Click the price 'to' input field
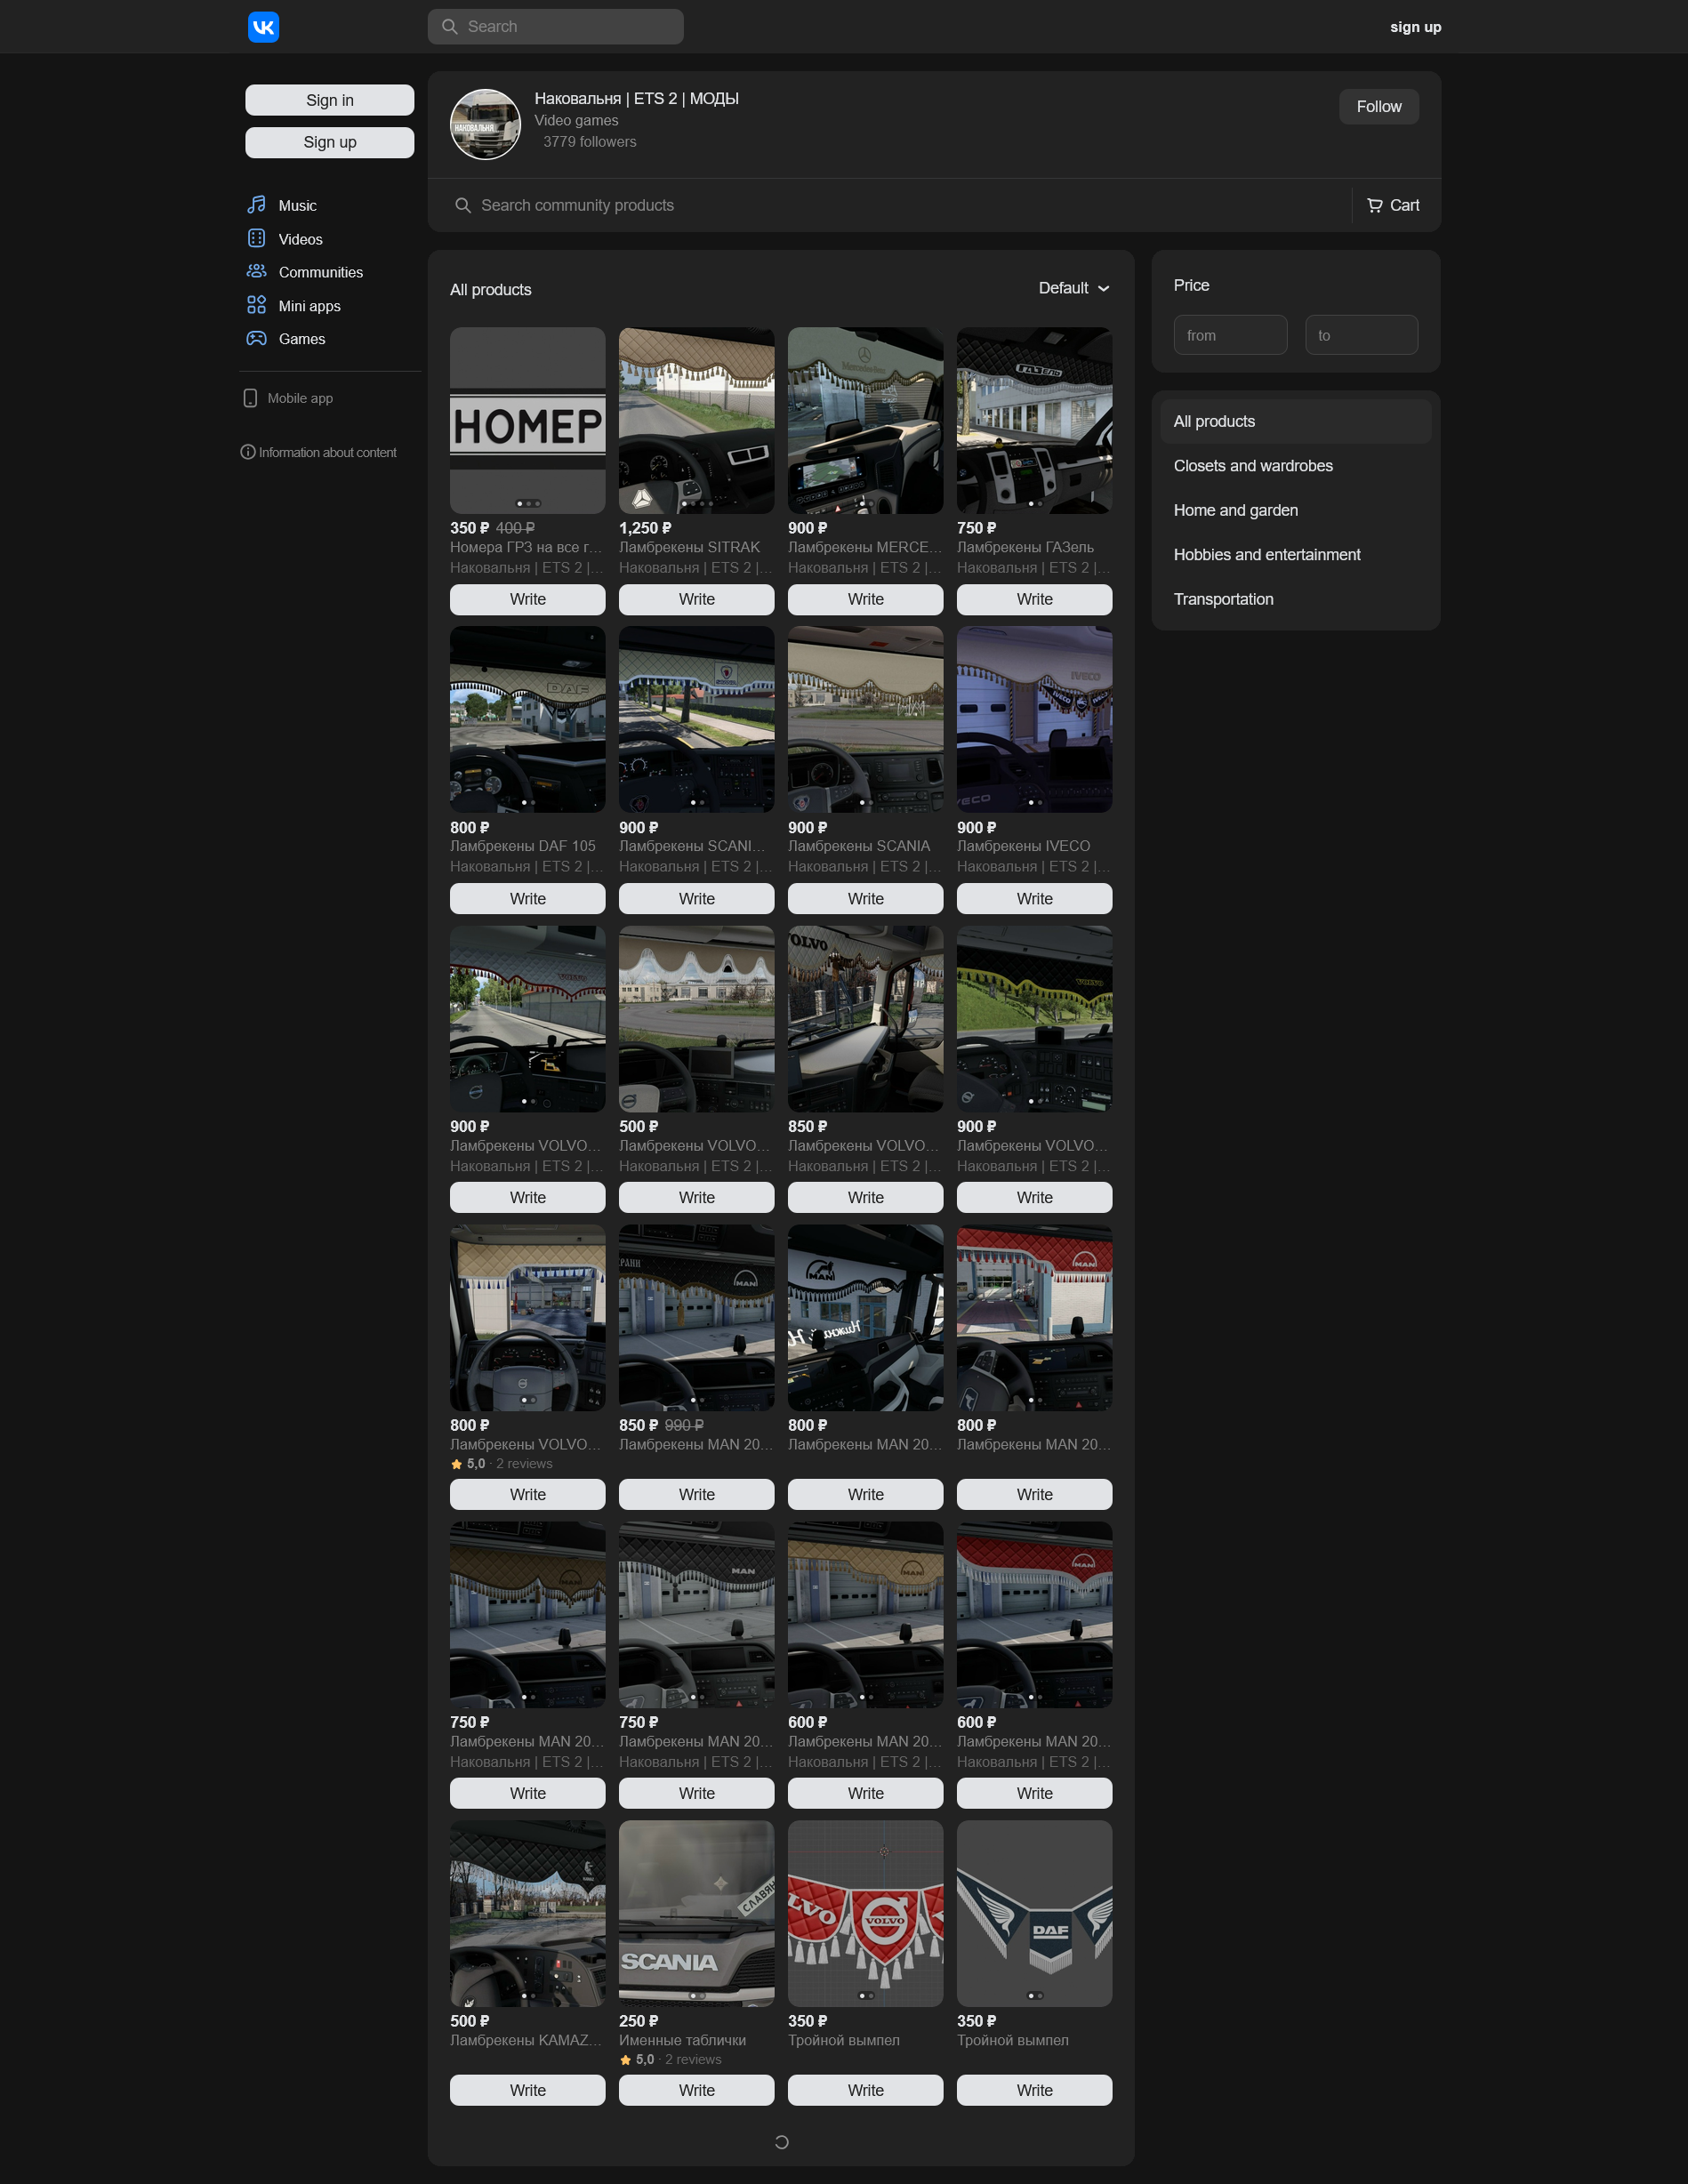This screenshot has width=1688, height=2184. coord(1361,335)
